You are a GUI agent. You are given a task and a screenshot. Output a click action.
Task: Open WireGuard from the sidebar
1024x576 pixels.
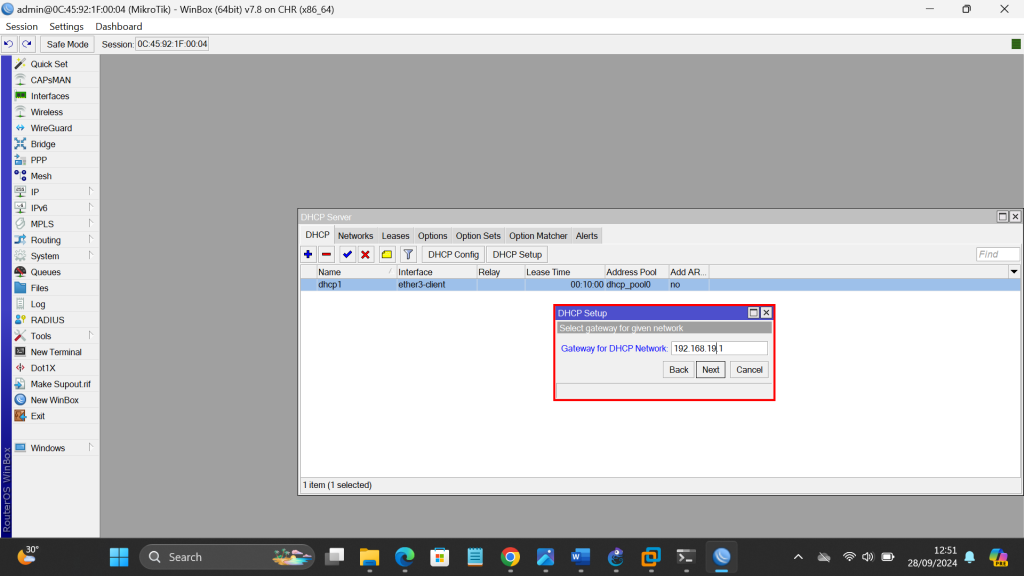pos(50,128)
